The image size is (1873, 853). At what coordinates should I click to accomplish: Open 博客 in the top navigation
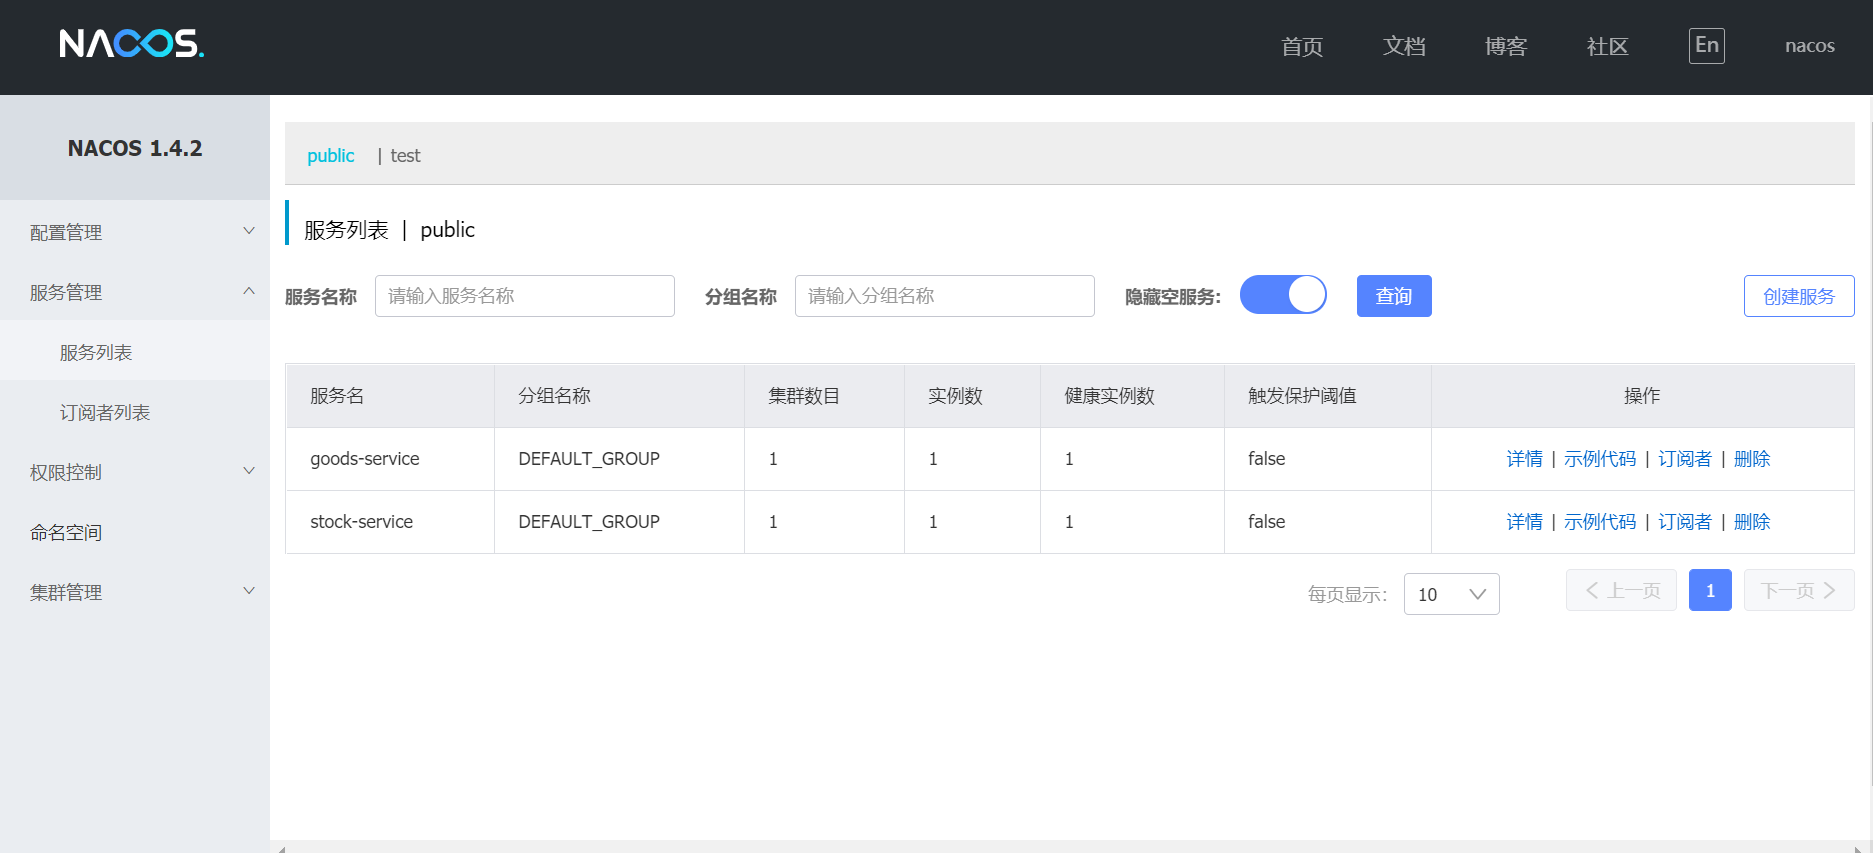pos(1506,46)
